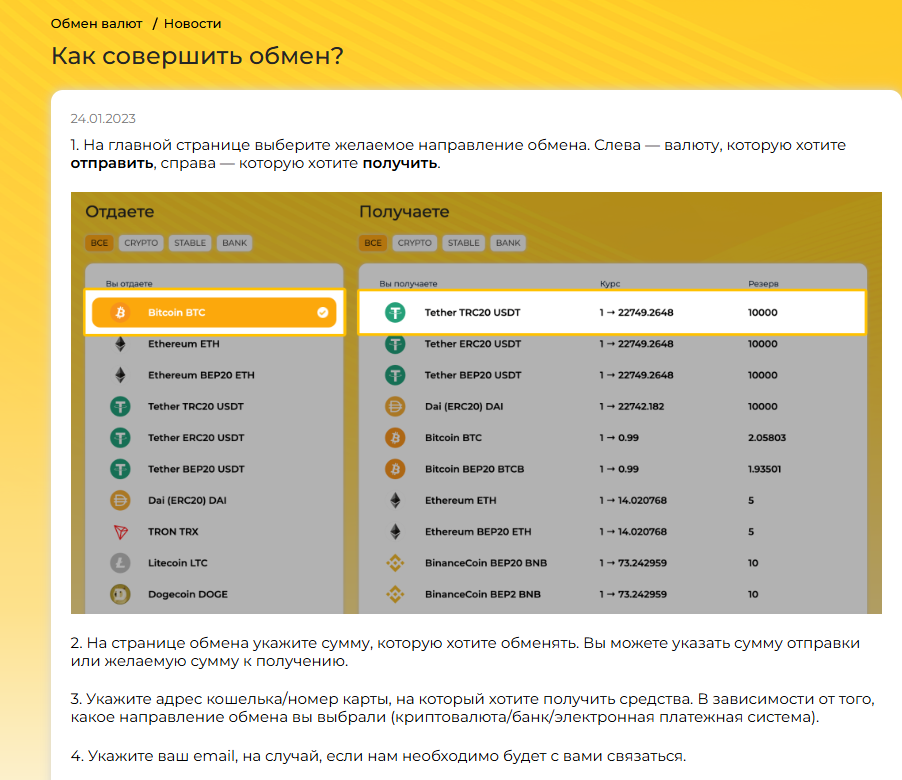Select Ethereum ETH diamond icon under Отдаете
Screen dimensions: 902x780
[x=120, y=344]
